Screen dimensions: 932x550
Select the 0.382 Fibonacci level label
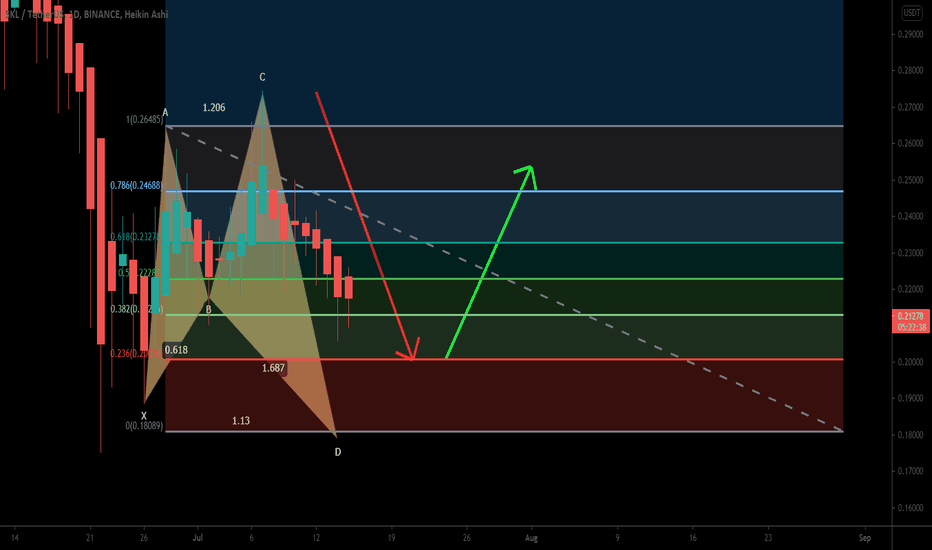pyautogui.click(x=136, y=309)
